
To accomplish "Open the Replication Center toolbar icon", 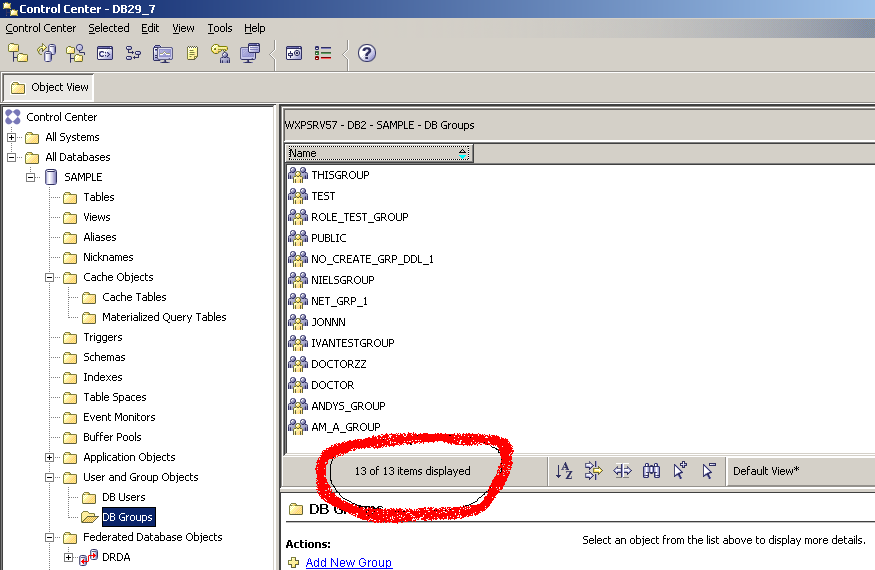I will pyautogui.click(x=47, y=53).
